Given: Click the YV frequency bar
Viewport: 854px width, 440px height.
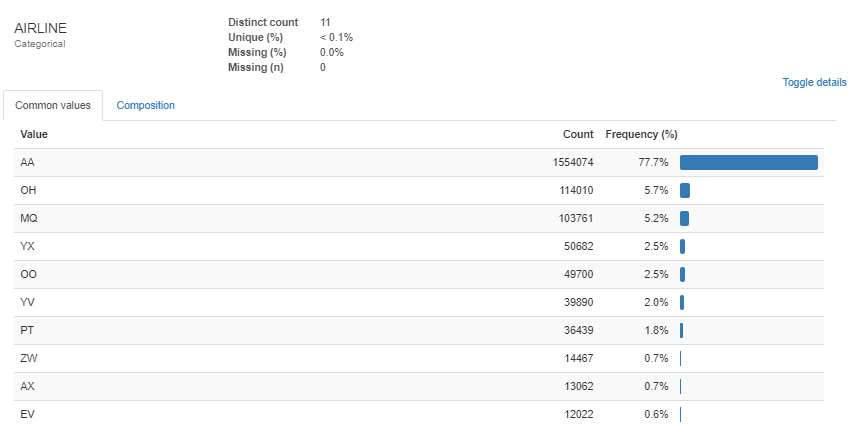Looking at the screenshot, I should 682,302.
